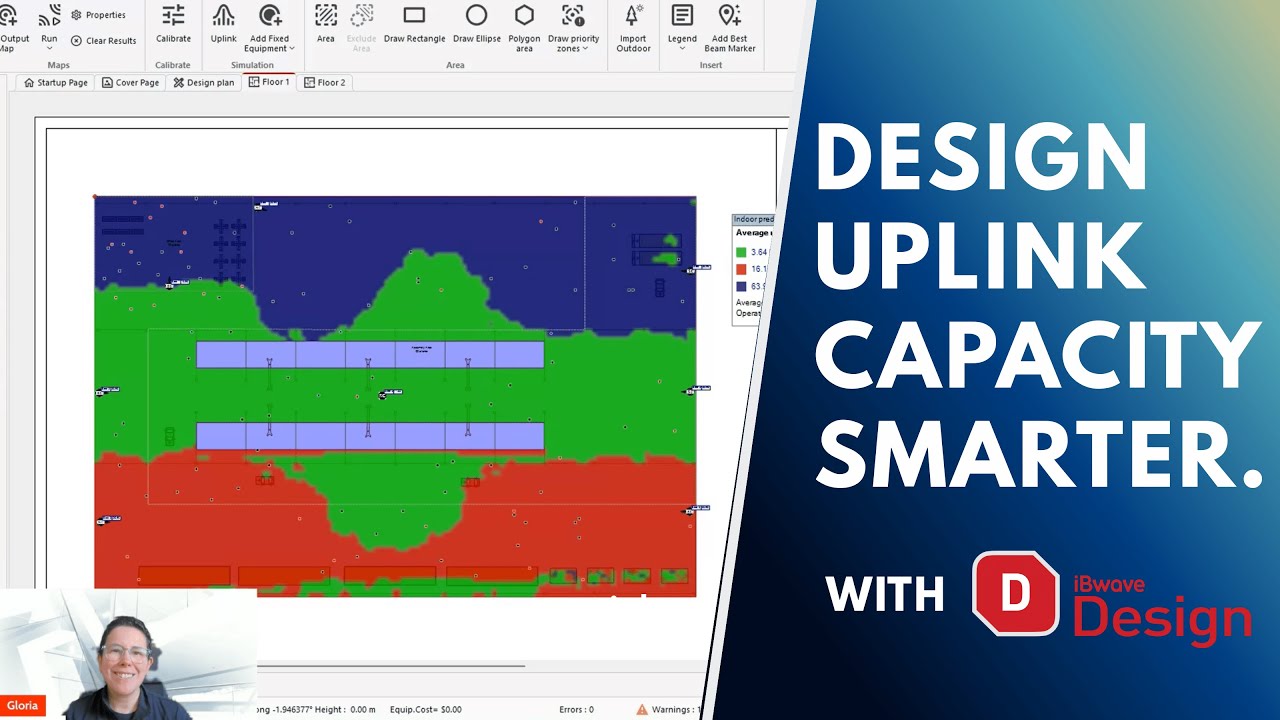Click the green legend color swatch

pyautogui.click(x=741, y=253)
